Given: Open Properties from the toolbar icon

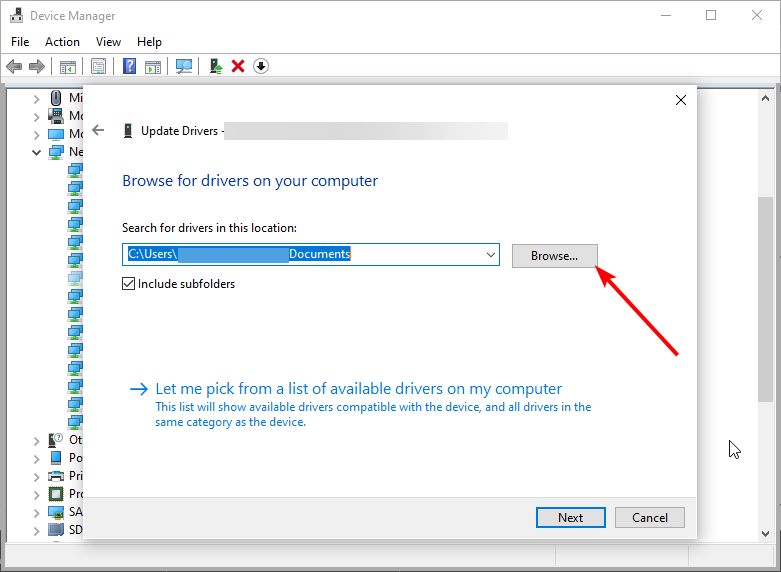Looking at the screenshot, I should (x=99, y=66).
